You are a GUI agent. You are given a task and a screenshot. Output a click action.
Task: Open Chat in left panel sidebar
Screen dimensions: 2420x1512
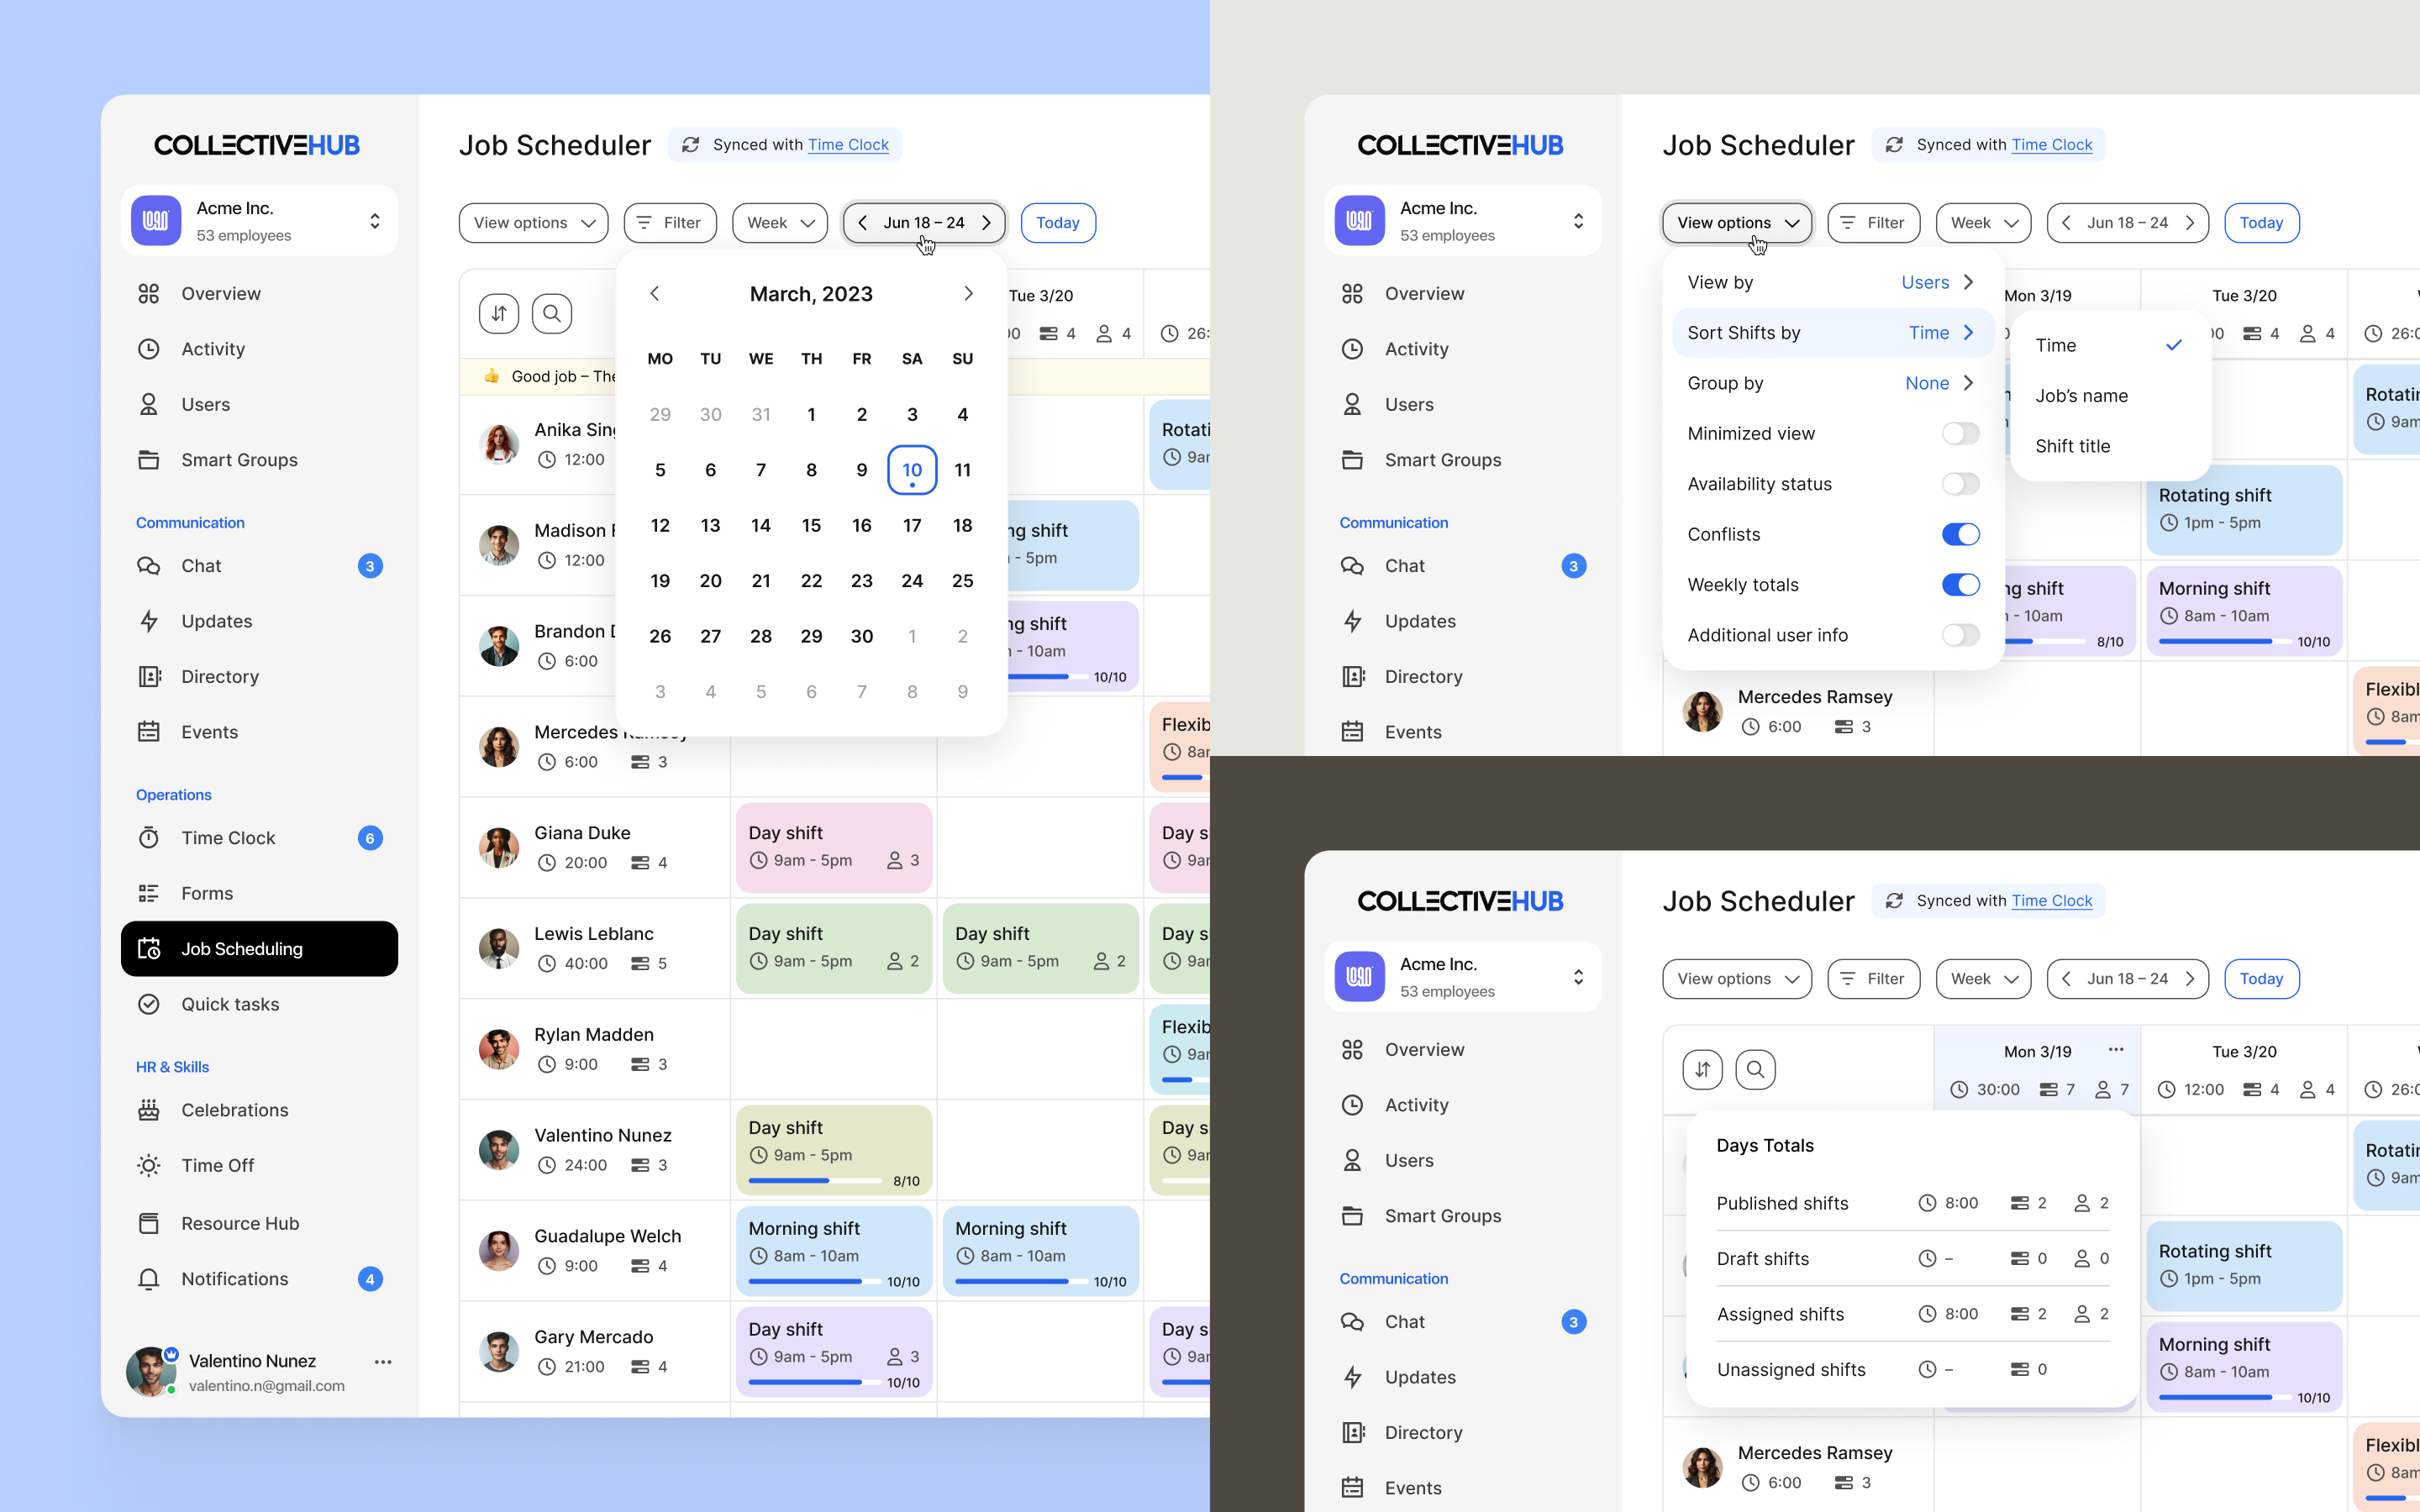pyautogui.click(x=259, y=566)
